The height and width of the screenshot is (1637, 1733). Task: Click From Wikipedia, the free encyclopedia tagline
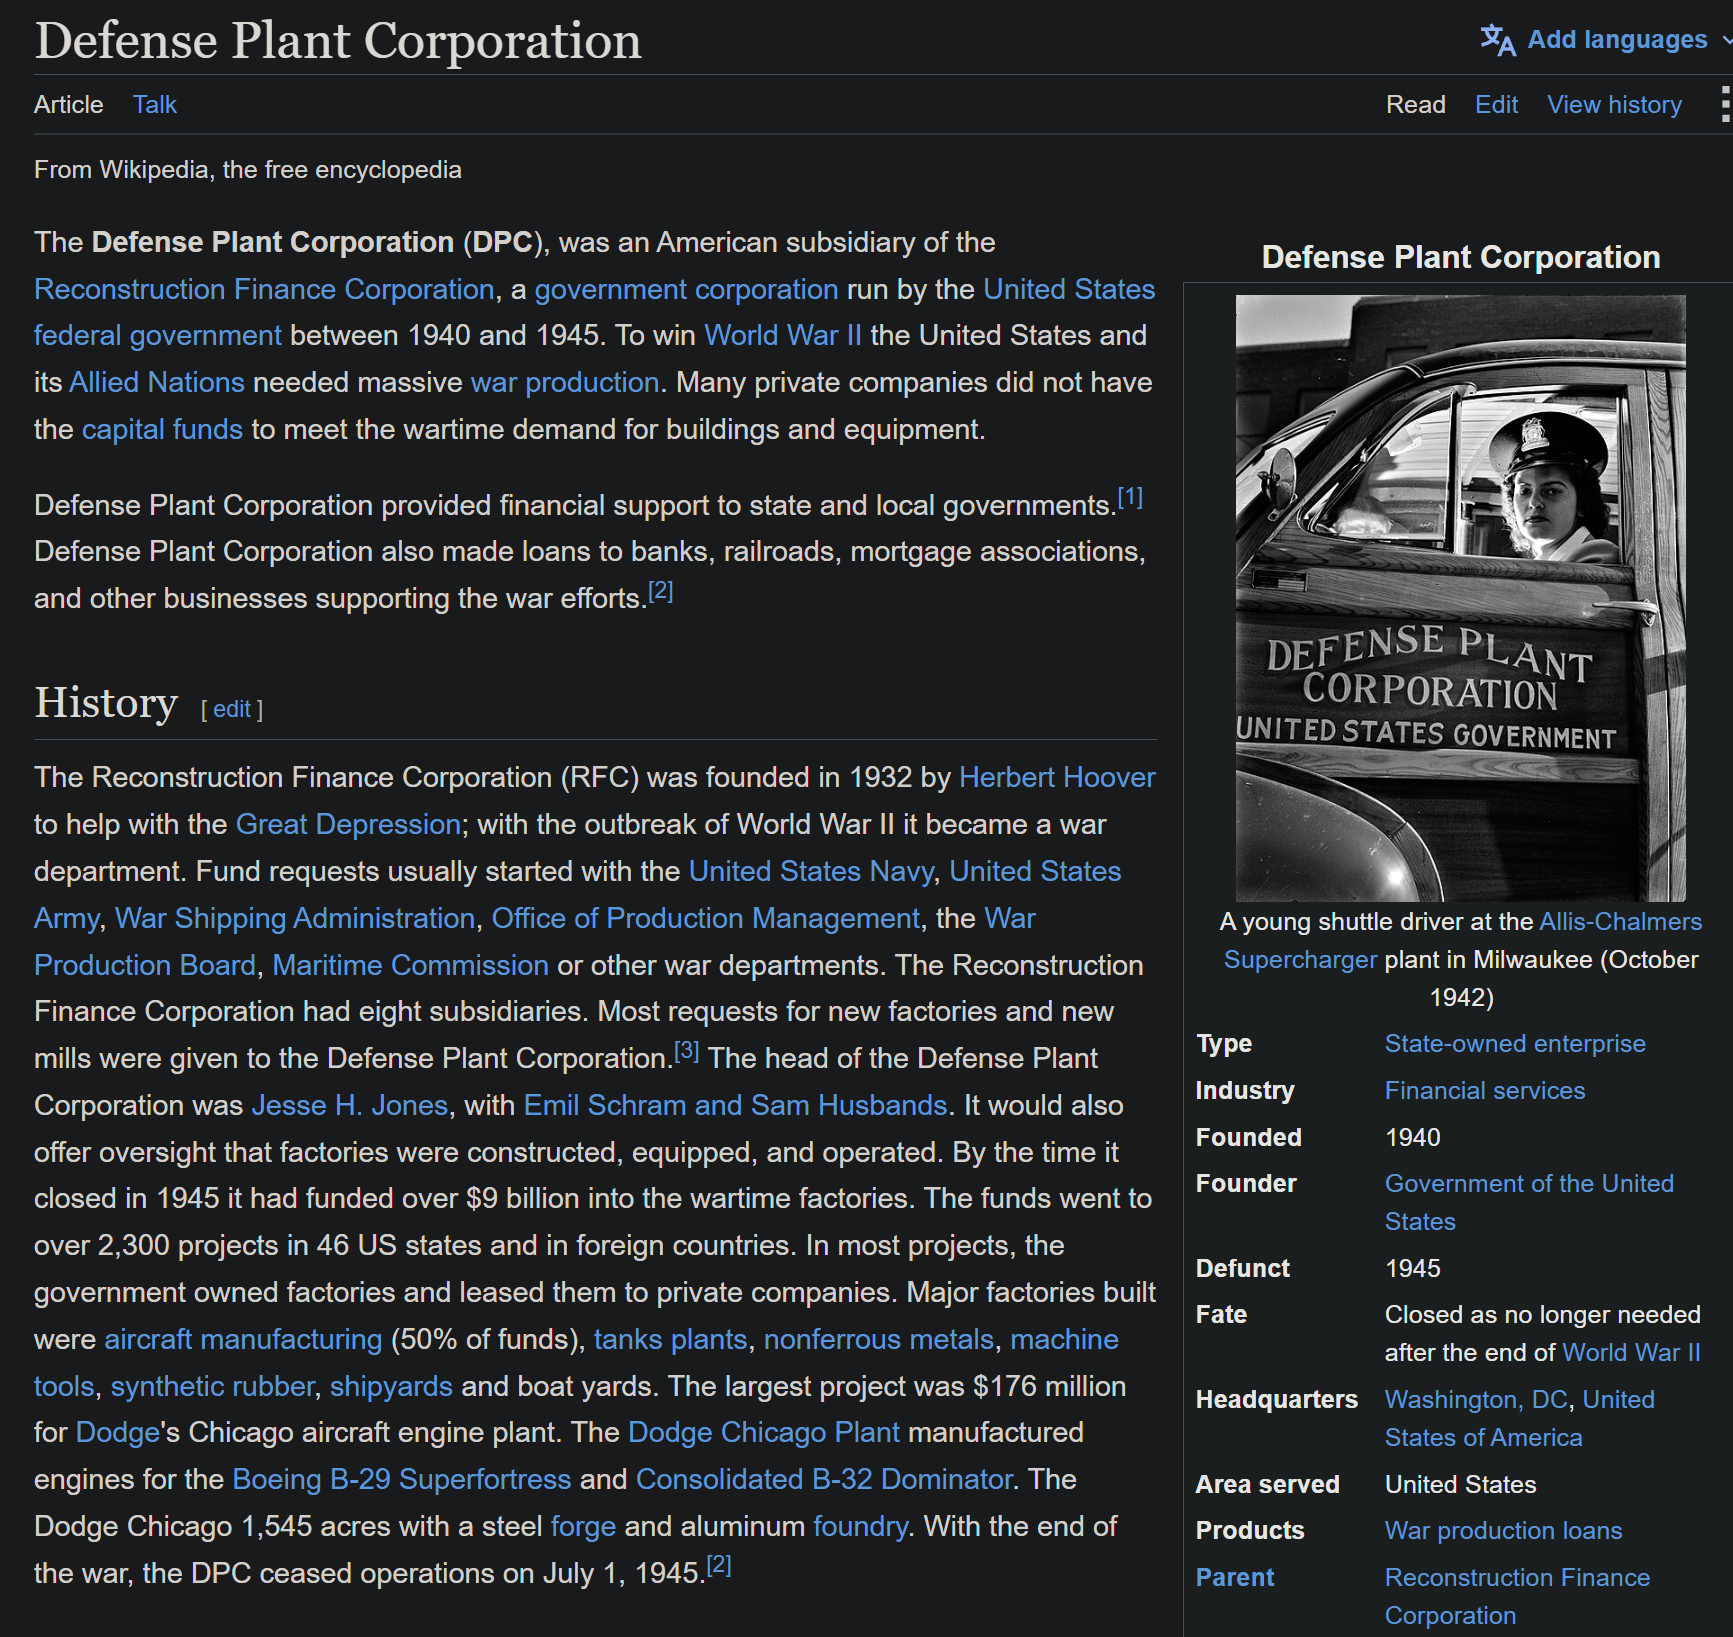click(248, 170)
